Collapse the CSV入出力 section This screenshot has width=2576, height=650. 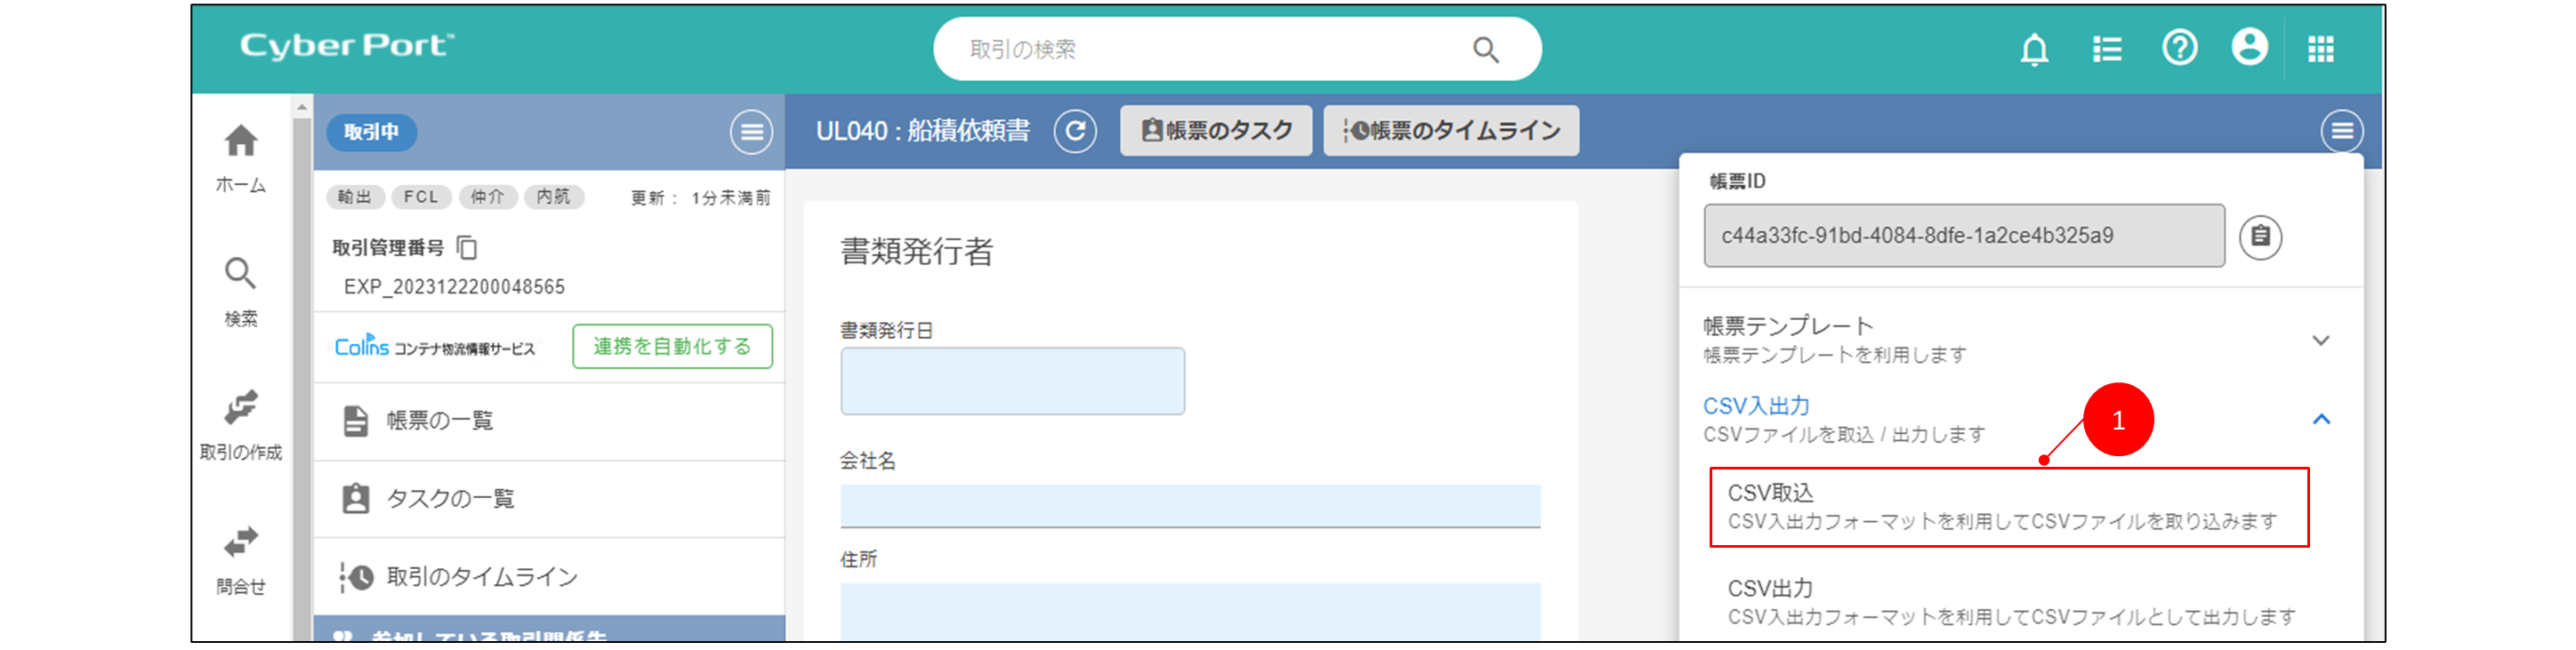(x=2320, y=419)
